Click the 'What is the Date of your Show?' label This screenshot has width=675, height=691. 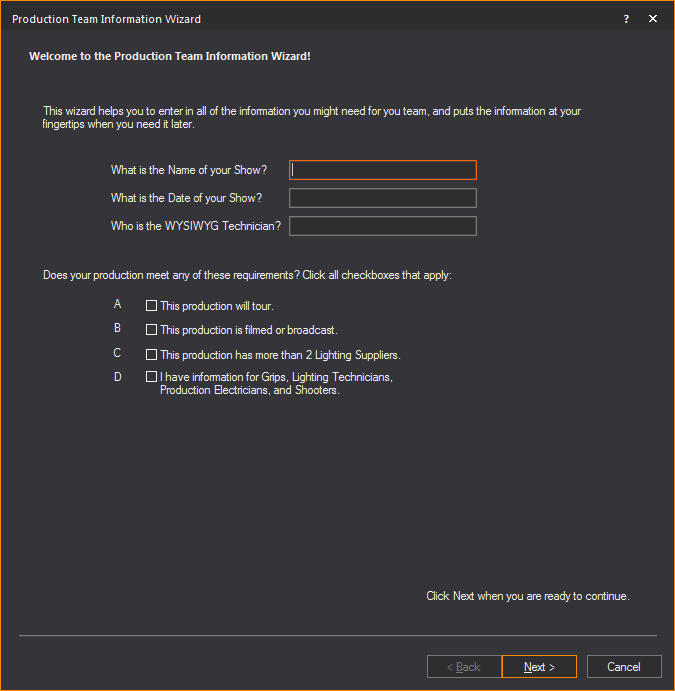(186, 198)
